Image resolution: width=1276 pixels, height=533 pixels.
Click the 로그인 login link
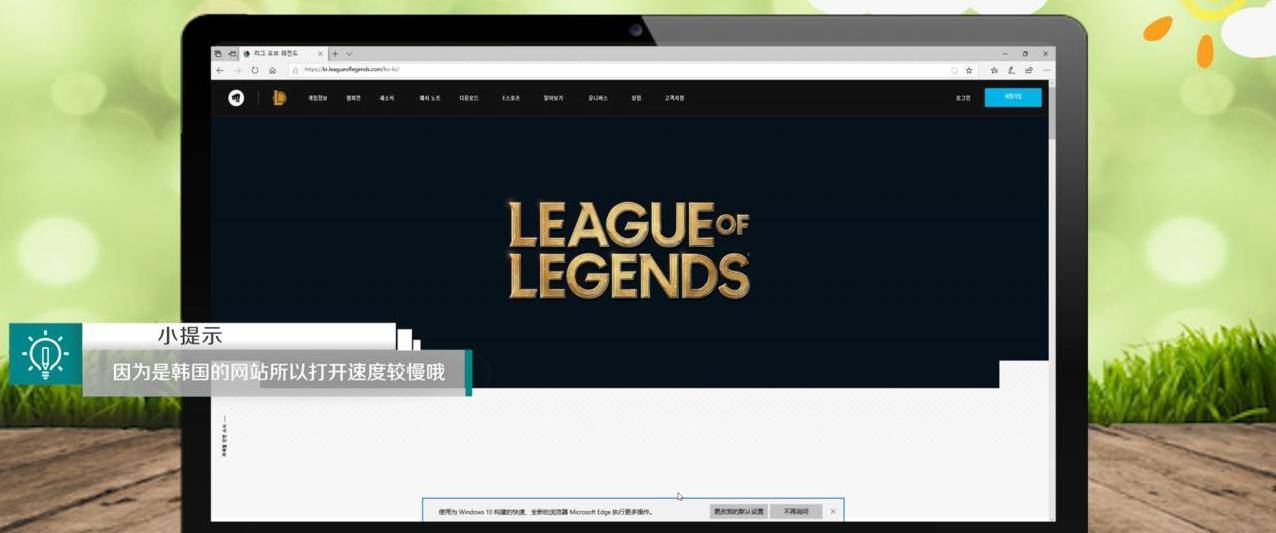click(962, 98)
